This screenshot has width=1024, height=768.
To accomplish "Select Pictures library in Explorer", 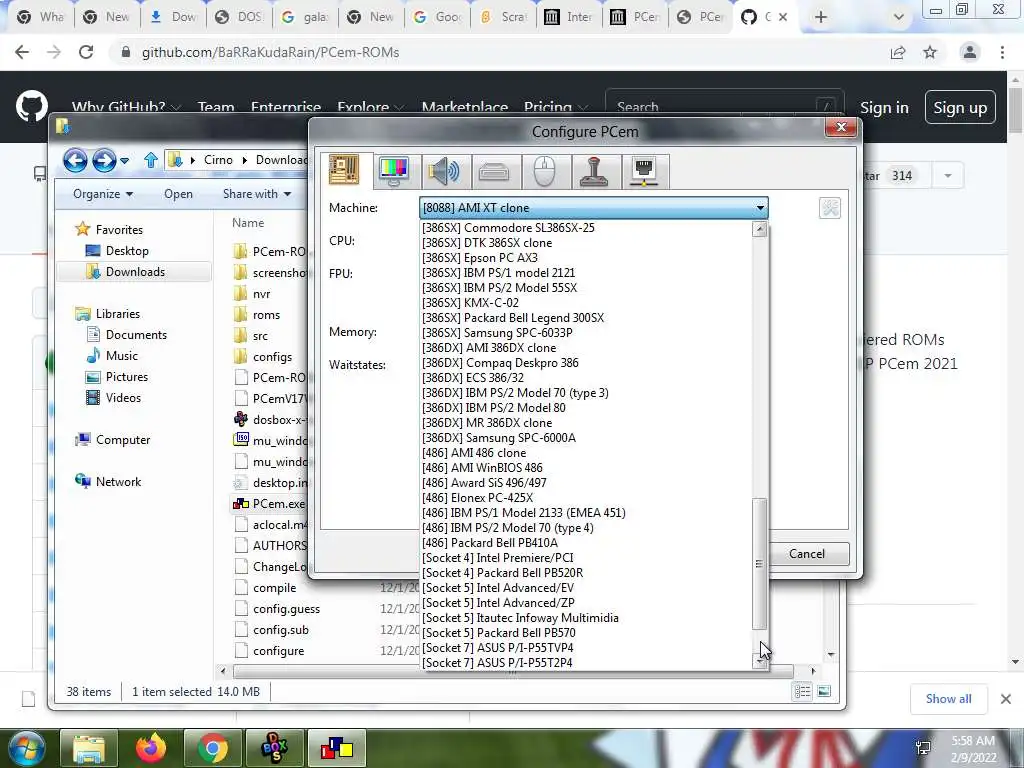I will point(127,377).
